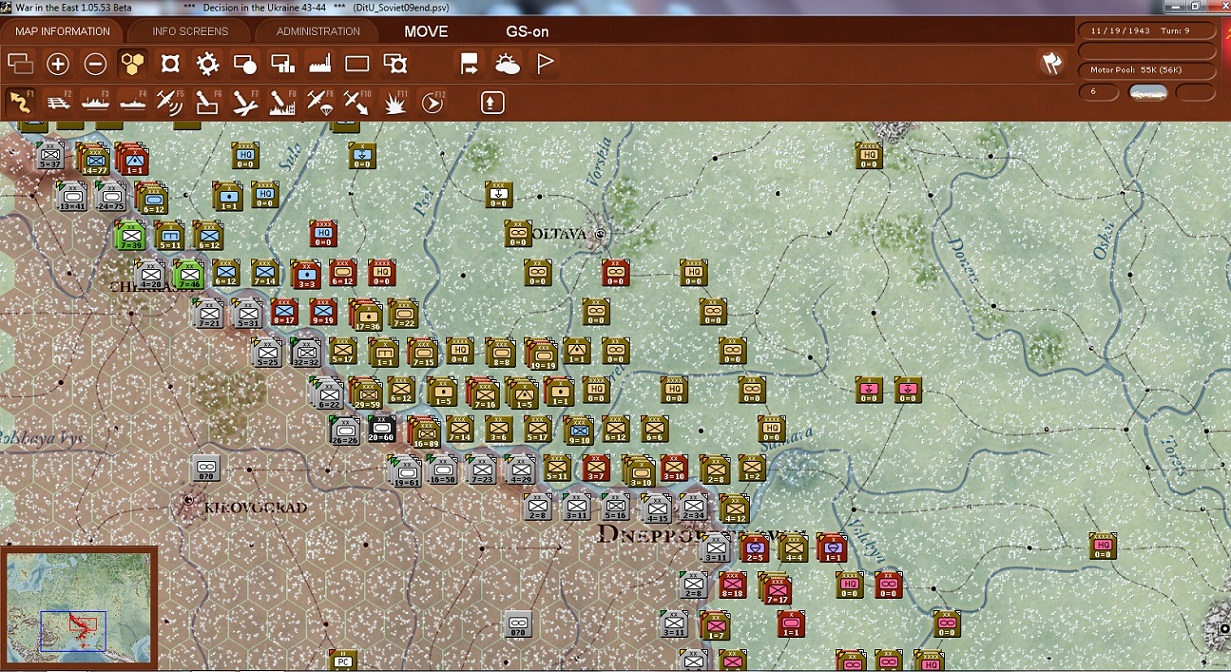The height and width of the screenshot is (672, 1231).
Task: Select the black unit labeled 20=60
Action: click(x=381, y=429)
